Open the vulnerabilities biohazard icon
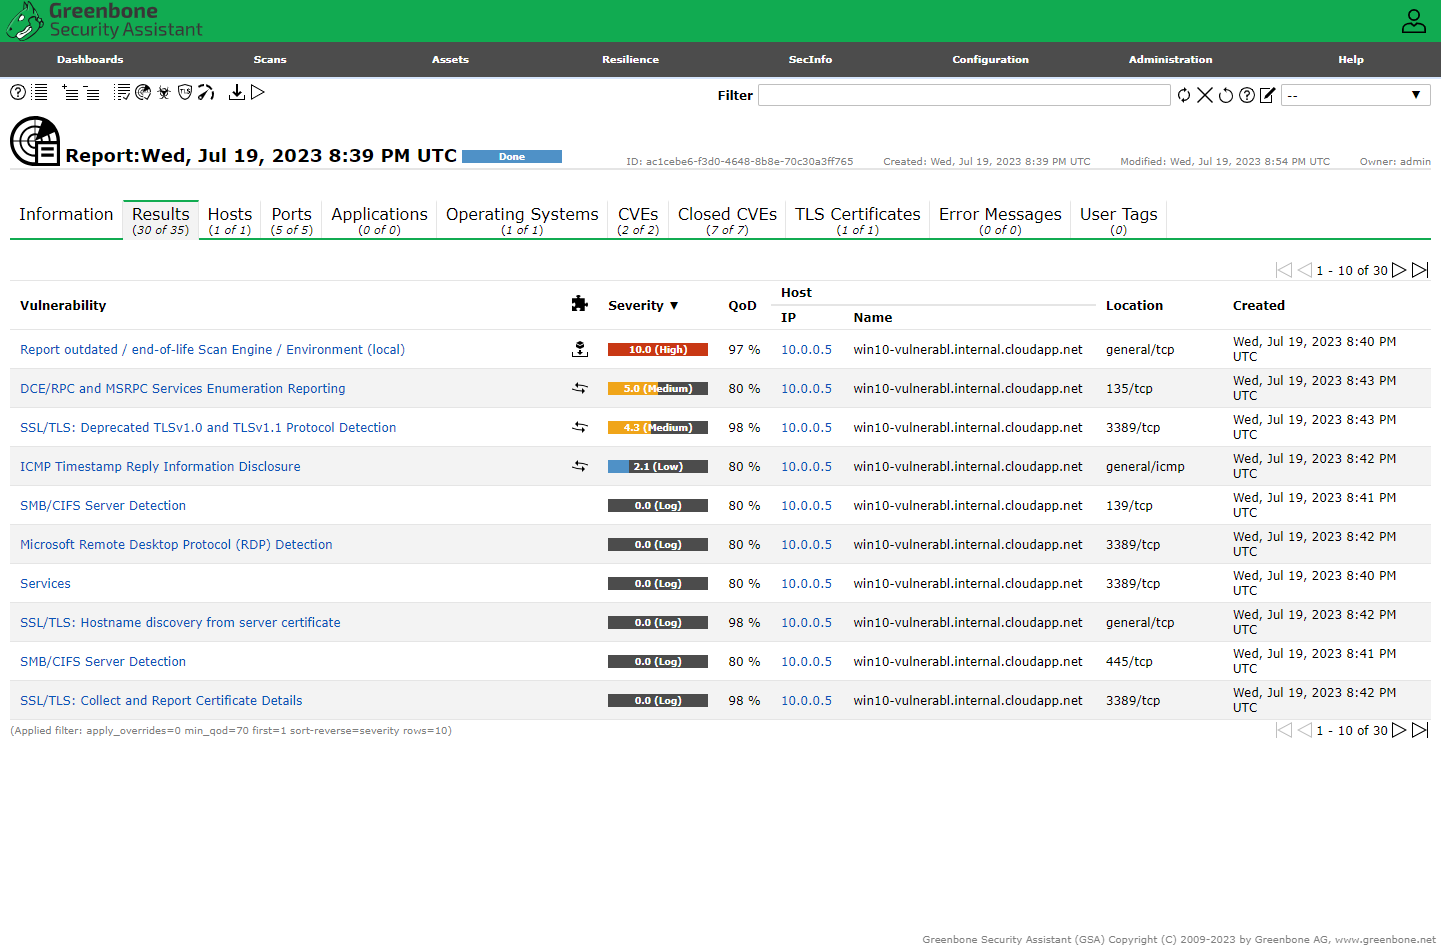The image size is (1441, 947). pyautogui.click(x=164, y=92)
